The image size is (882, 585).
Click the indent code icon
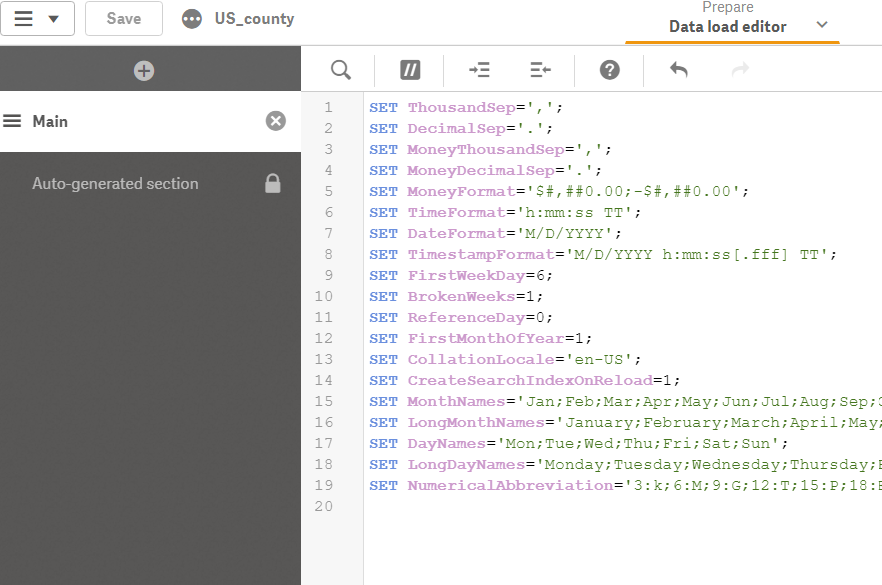[480, 70]
